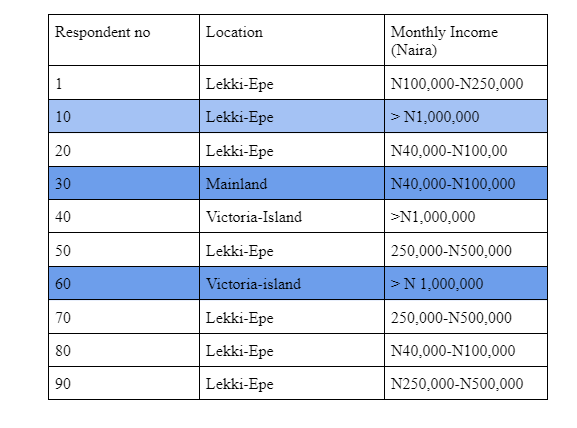577x428 pixels.
Task: Select respondent number 1 cell
Action: (124, 83)
